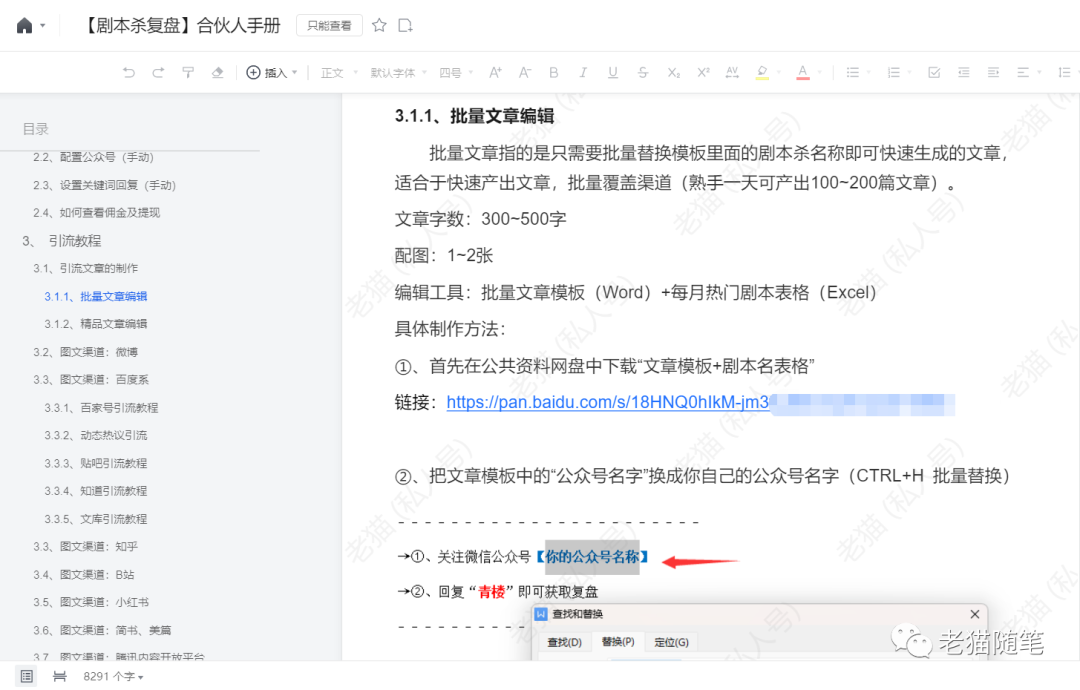This screenshot has width=1080, height=690.
Task: Star the document as favorite
Action: click(x=379, y=26)
